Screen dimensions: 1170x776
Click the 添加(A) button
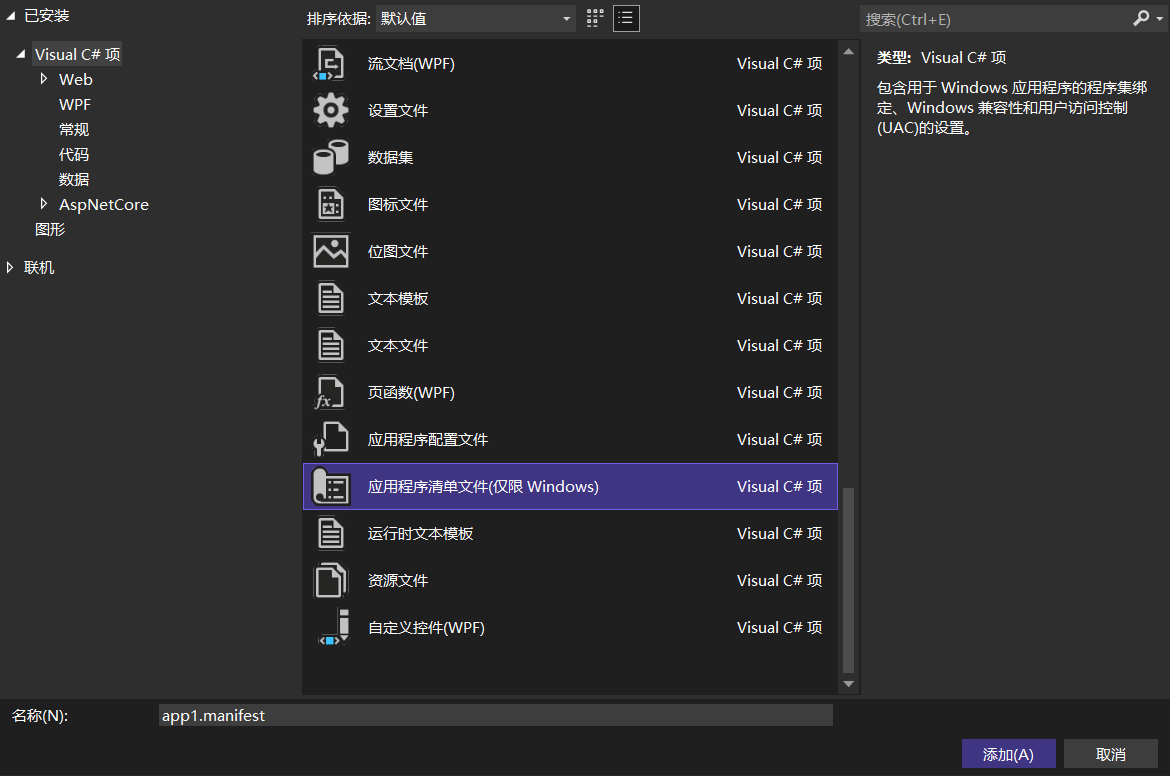[1008, 753]
